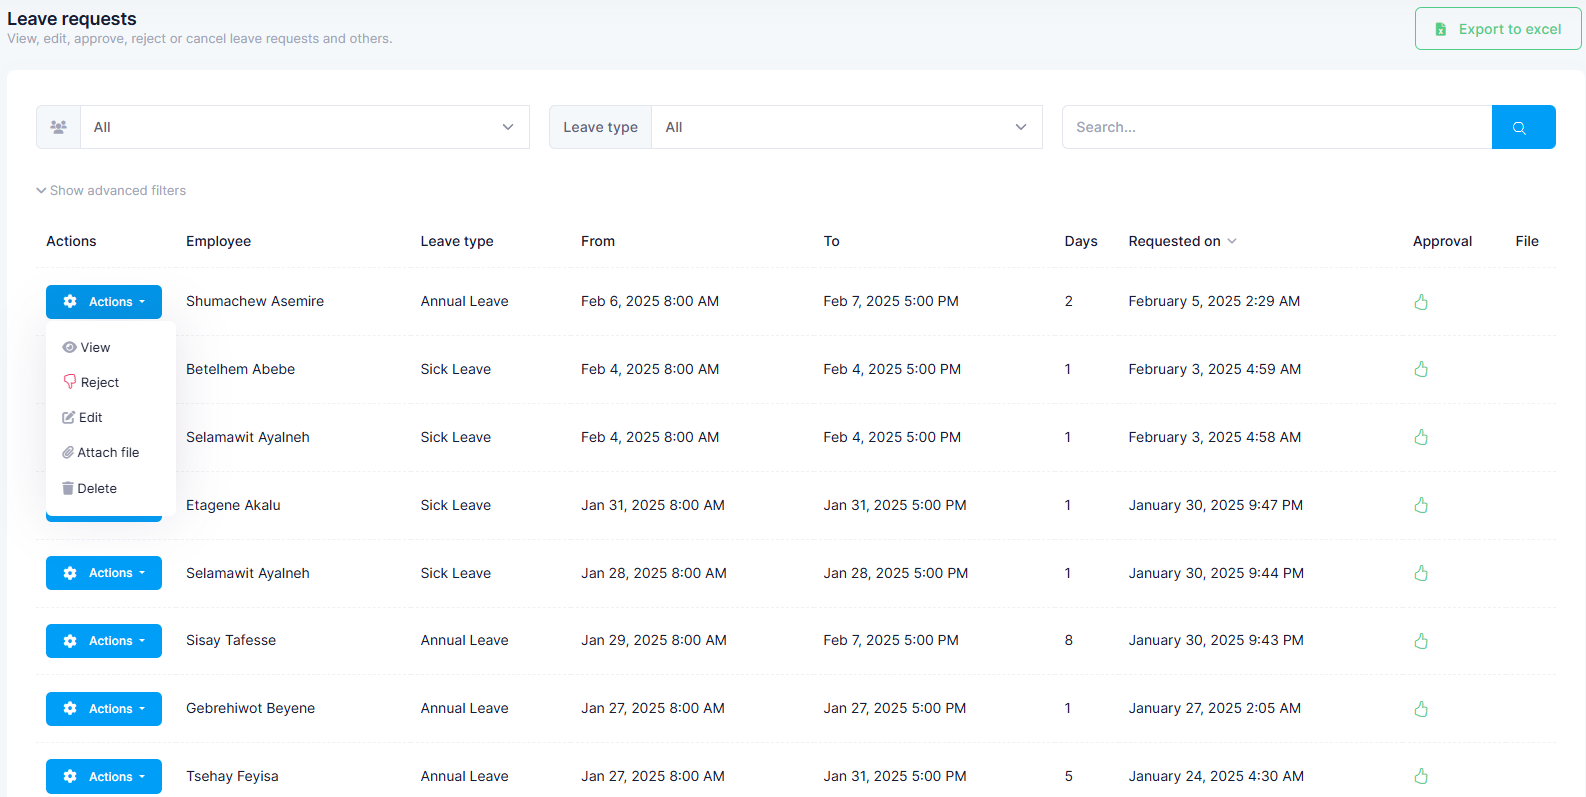Click the employee group icon beside filter

pyautogui.click(x=59, y=127)
